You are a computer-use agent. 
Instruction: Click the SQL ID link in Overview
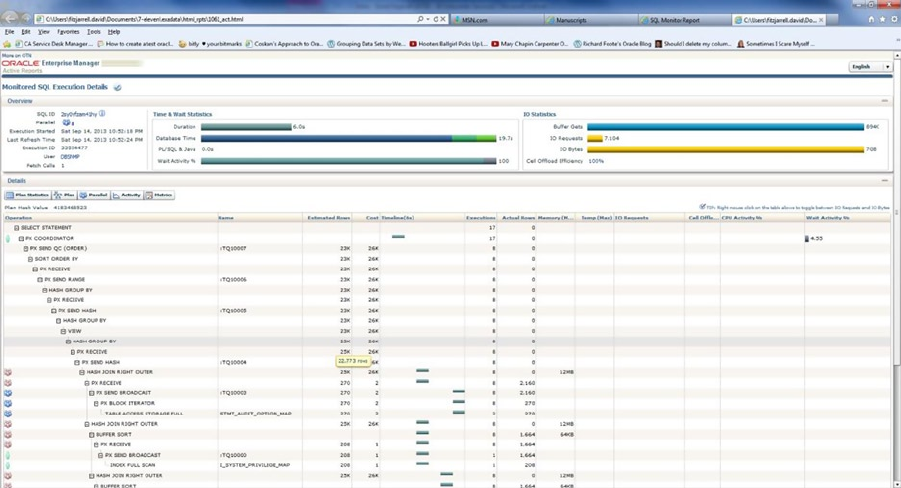pyautogui.click(x=79, y=114)
